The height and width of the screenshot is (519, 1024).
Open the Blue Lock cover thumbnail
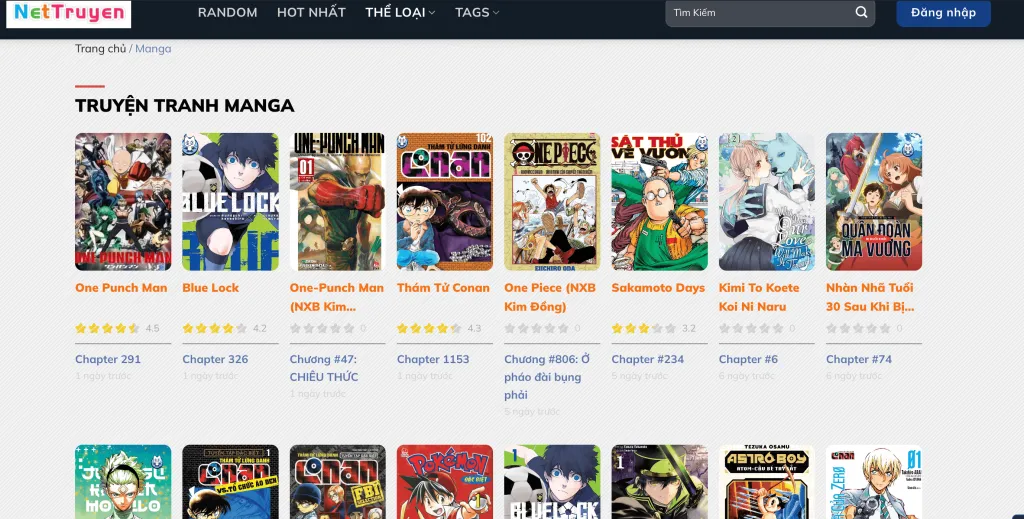click(x=231, y=202)
